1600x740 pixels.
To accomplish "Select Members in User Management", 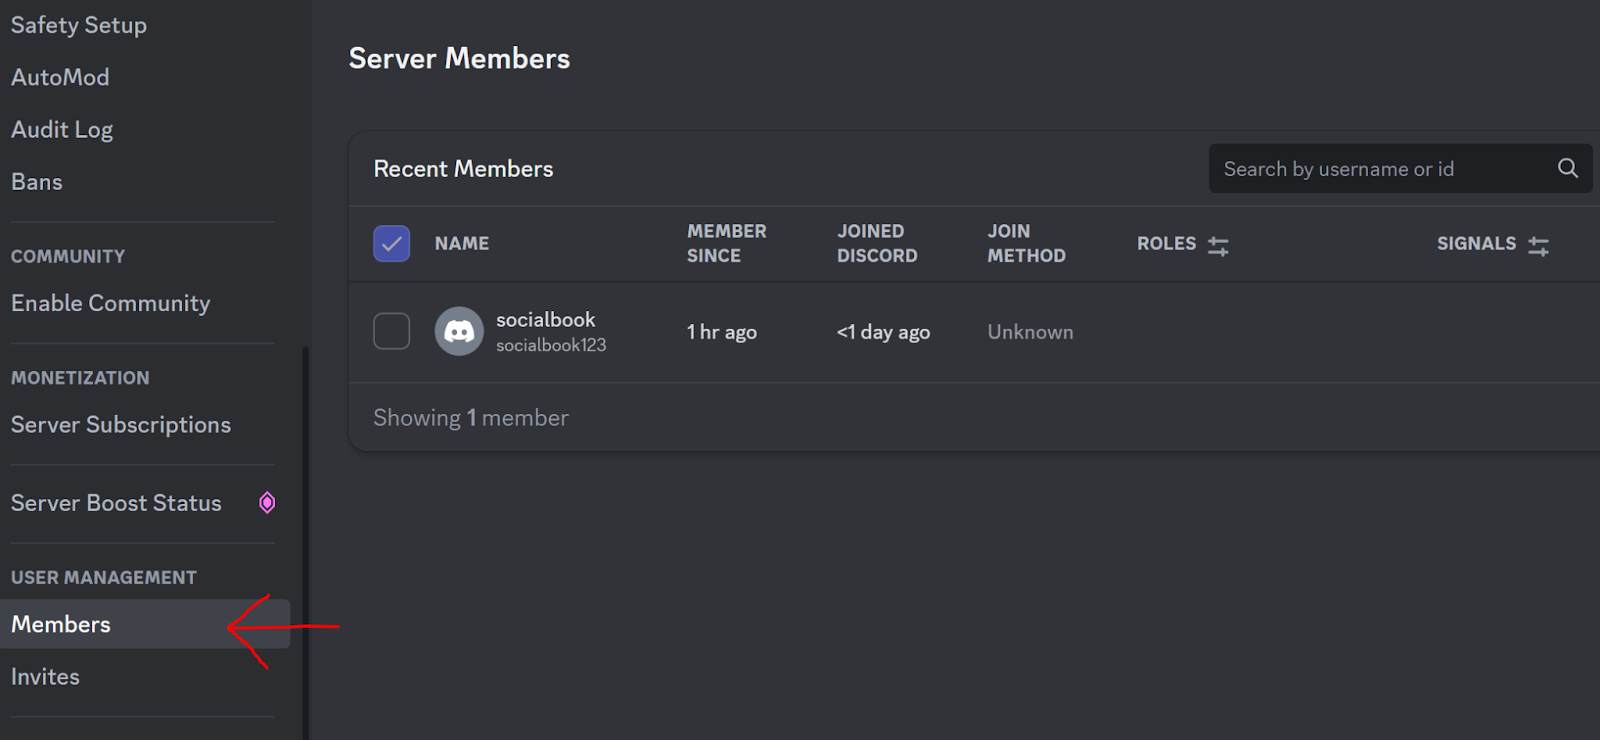I will (61, 624).
